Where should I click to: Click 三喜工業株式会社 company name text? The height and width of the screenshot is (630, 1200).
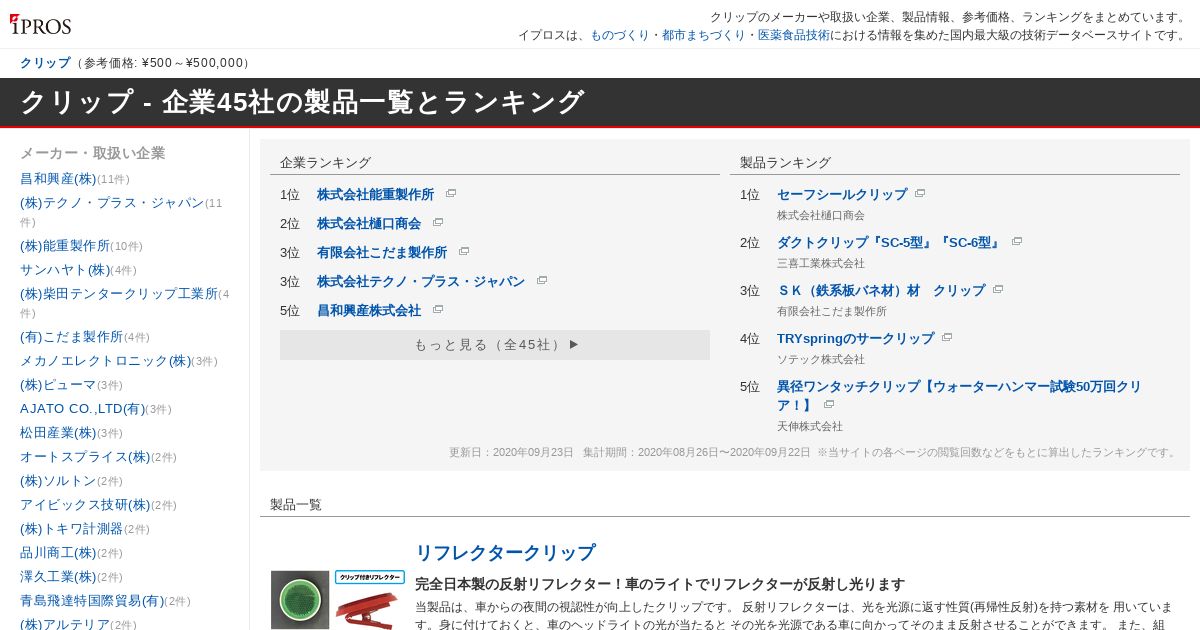pos(821,263)
